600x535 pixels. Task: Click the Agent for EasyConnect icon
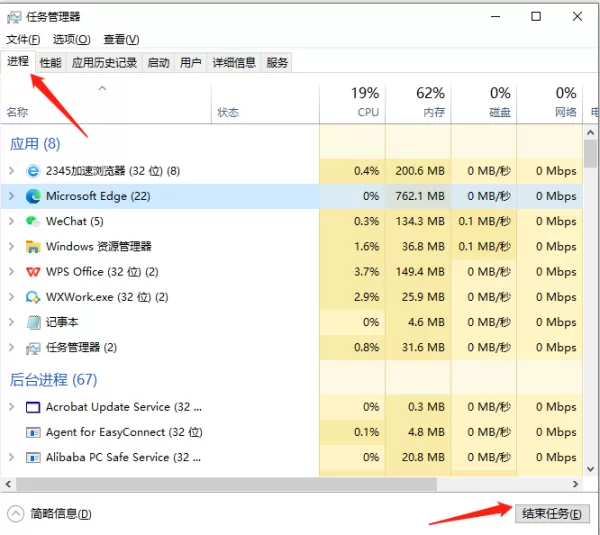[33, 432]
